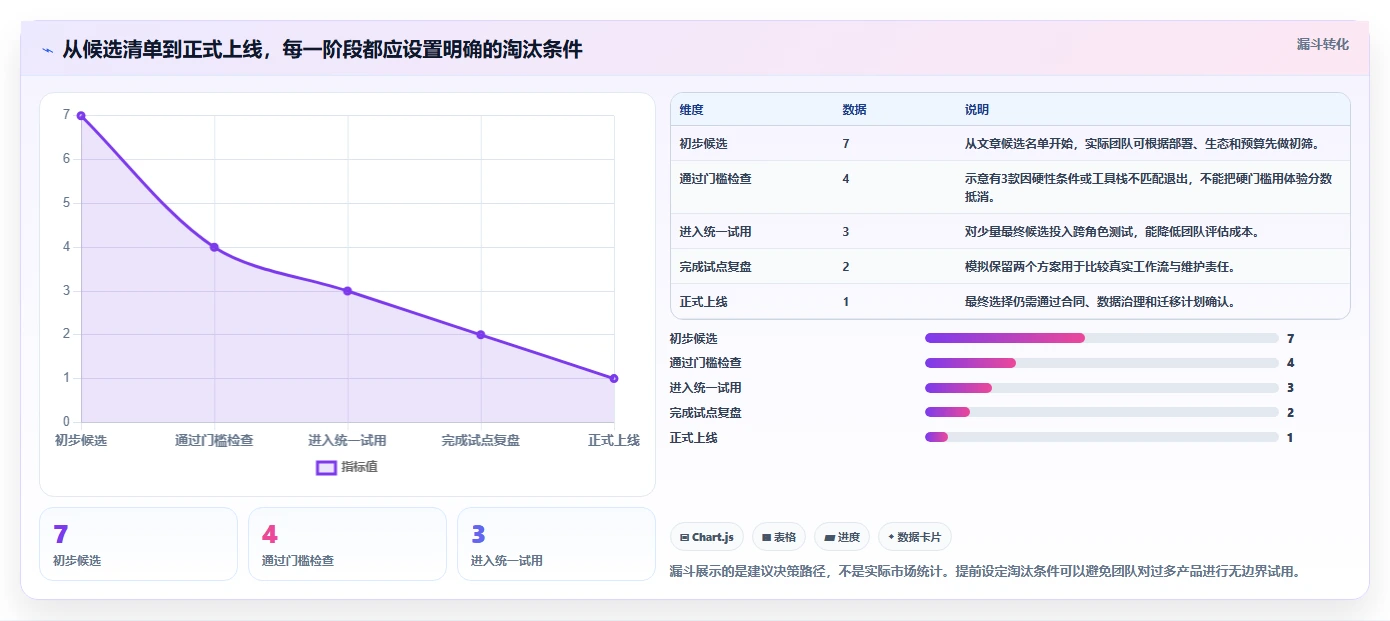Click the footnote starting 漏斗展示的是建议决策路径

pyautogui.click(x=984, y=572)
